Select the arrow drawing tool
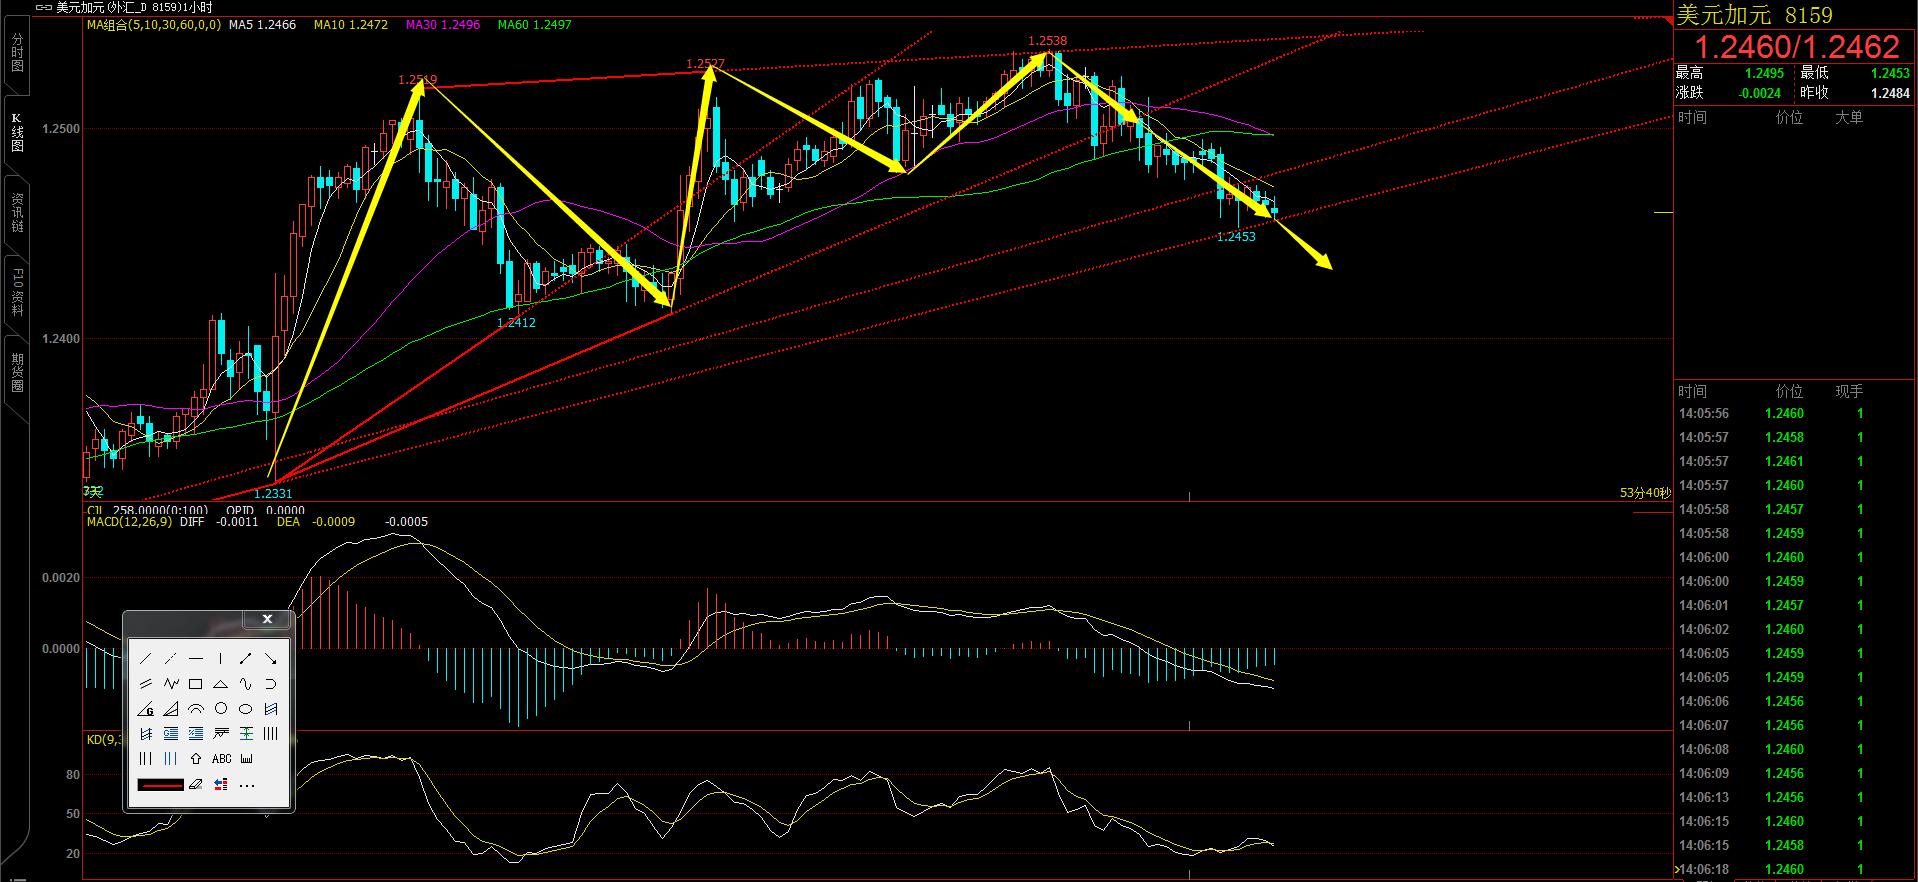 (x=270, y=658)
